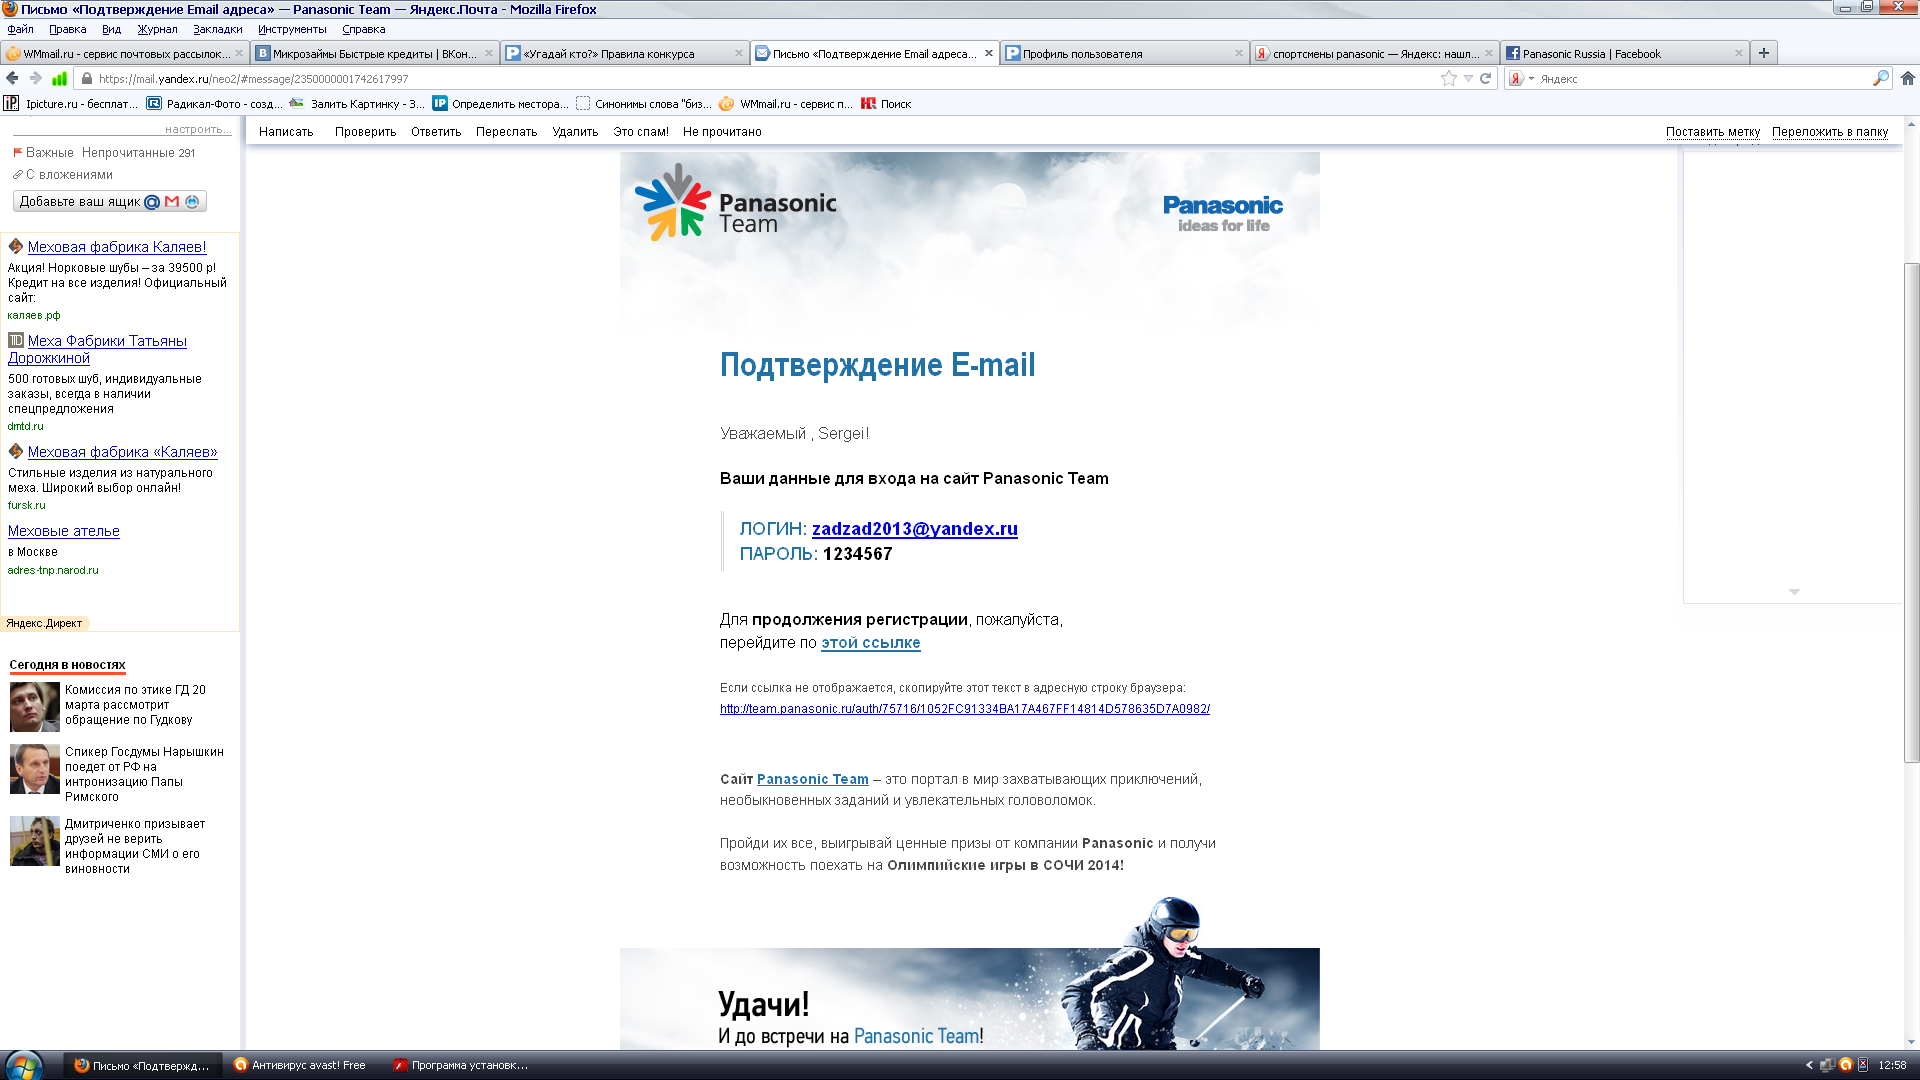The image size is (1920, 1080).
Task: Open team.panasonic.ru auth URL link
Action: (x=964, y=709)
